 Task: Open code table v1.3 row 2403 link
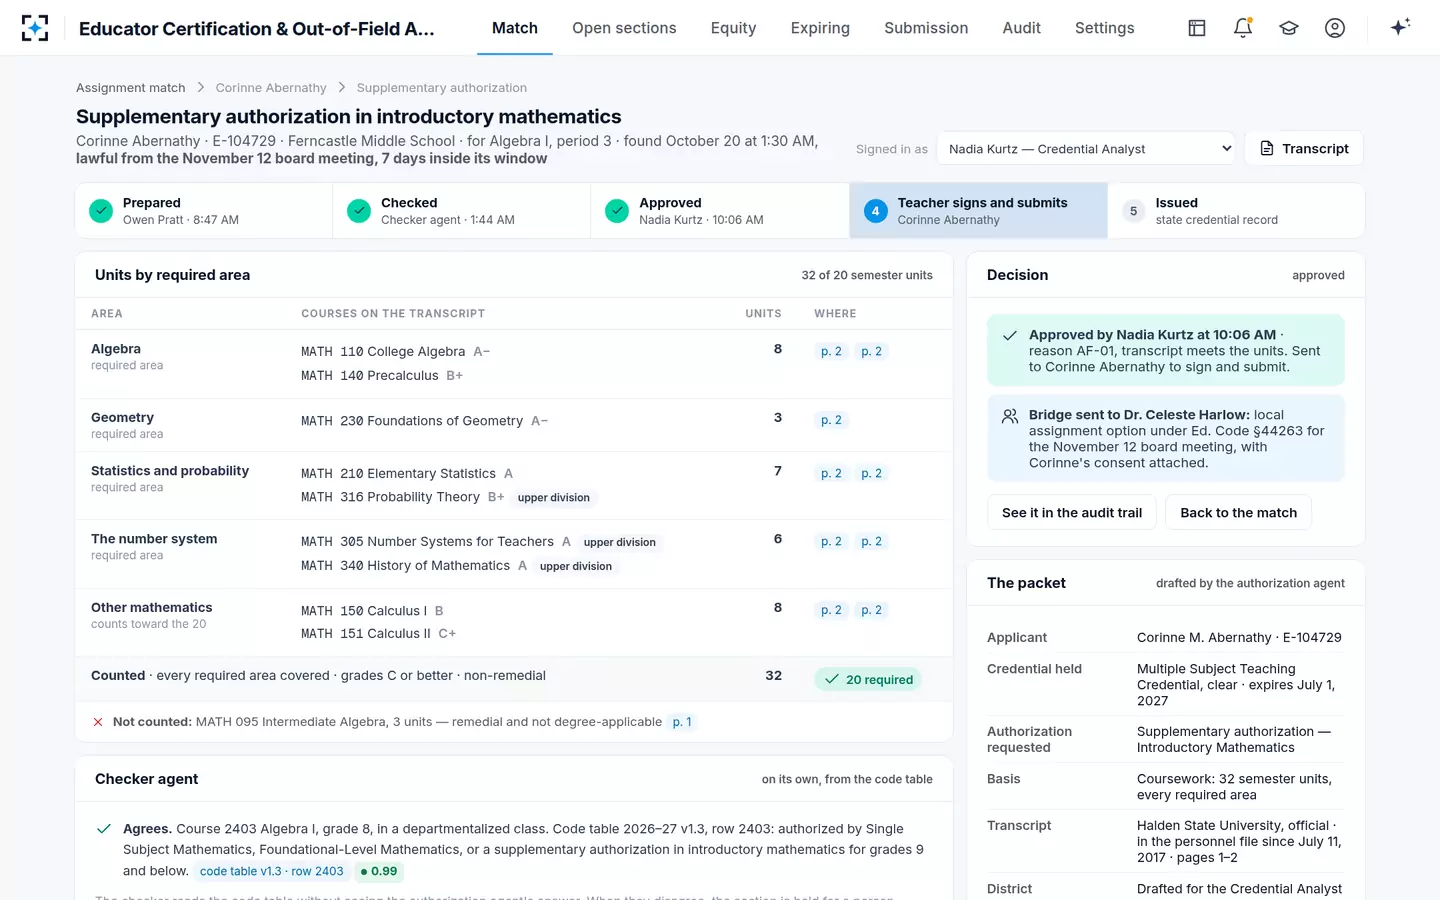point(272,872)
